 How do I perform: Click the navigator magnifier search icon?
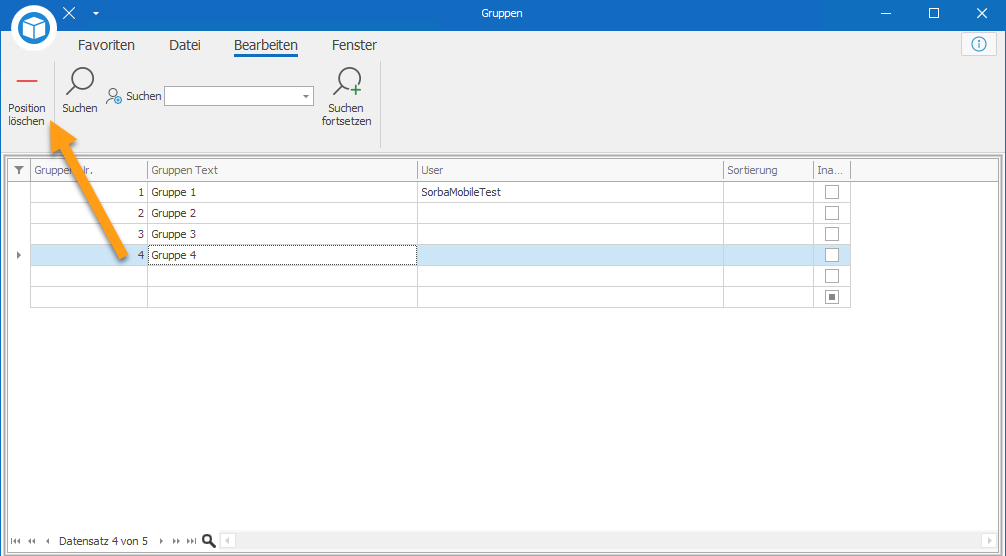(209, 541)
